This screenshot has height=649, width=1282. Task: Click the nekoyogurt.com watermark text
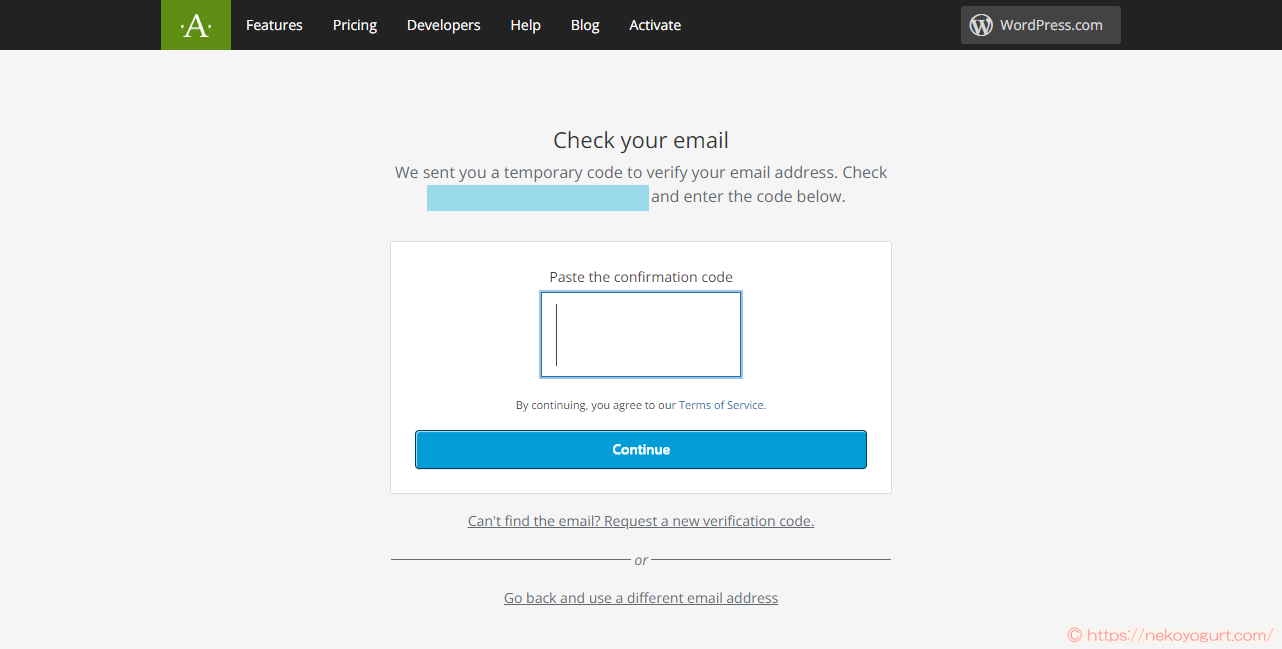coord(1170,635)
